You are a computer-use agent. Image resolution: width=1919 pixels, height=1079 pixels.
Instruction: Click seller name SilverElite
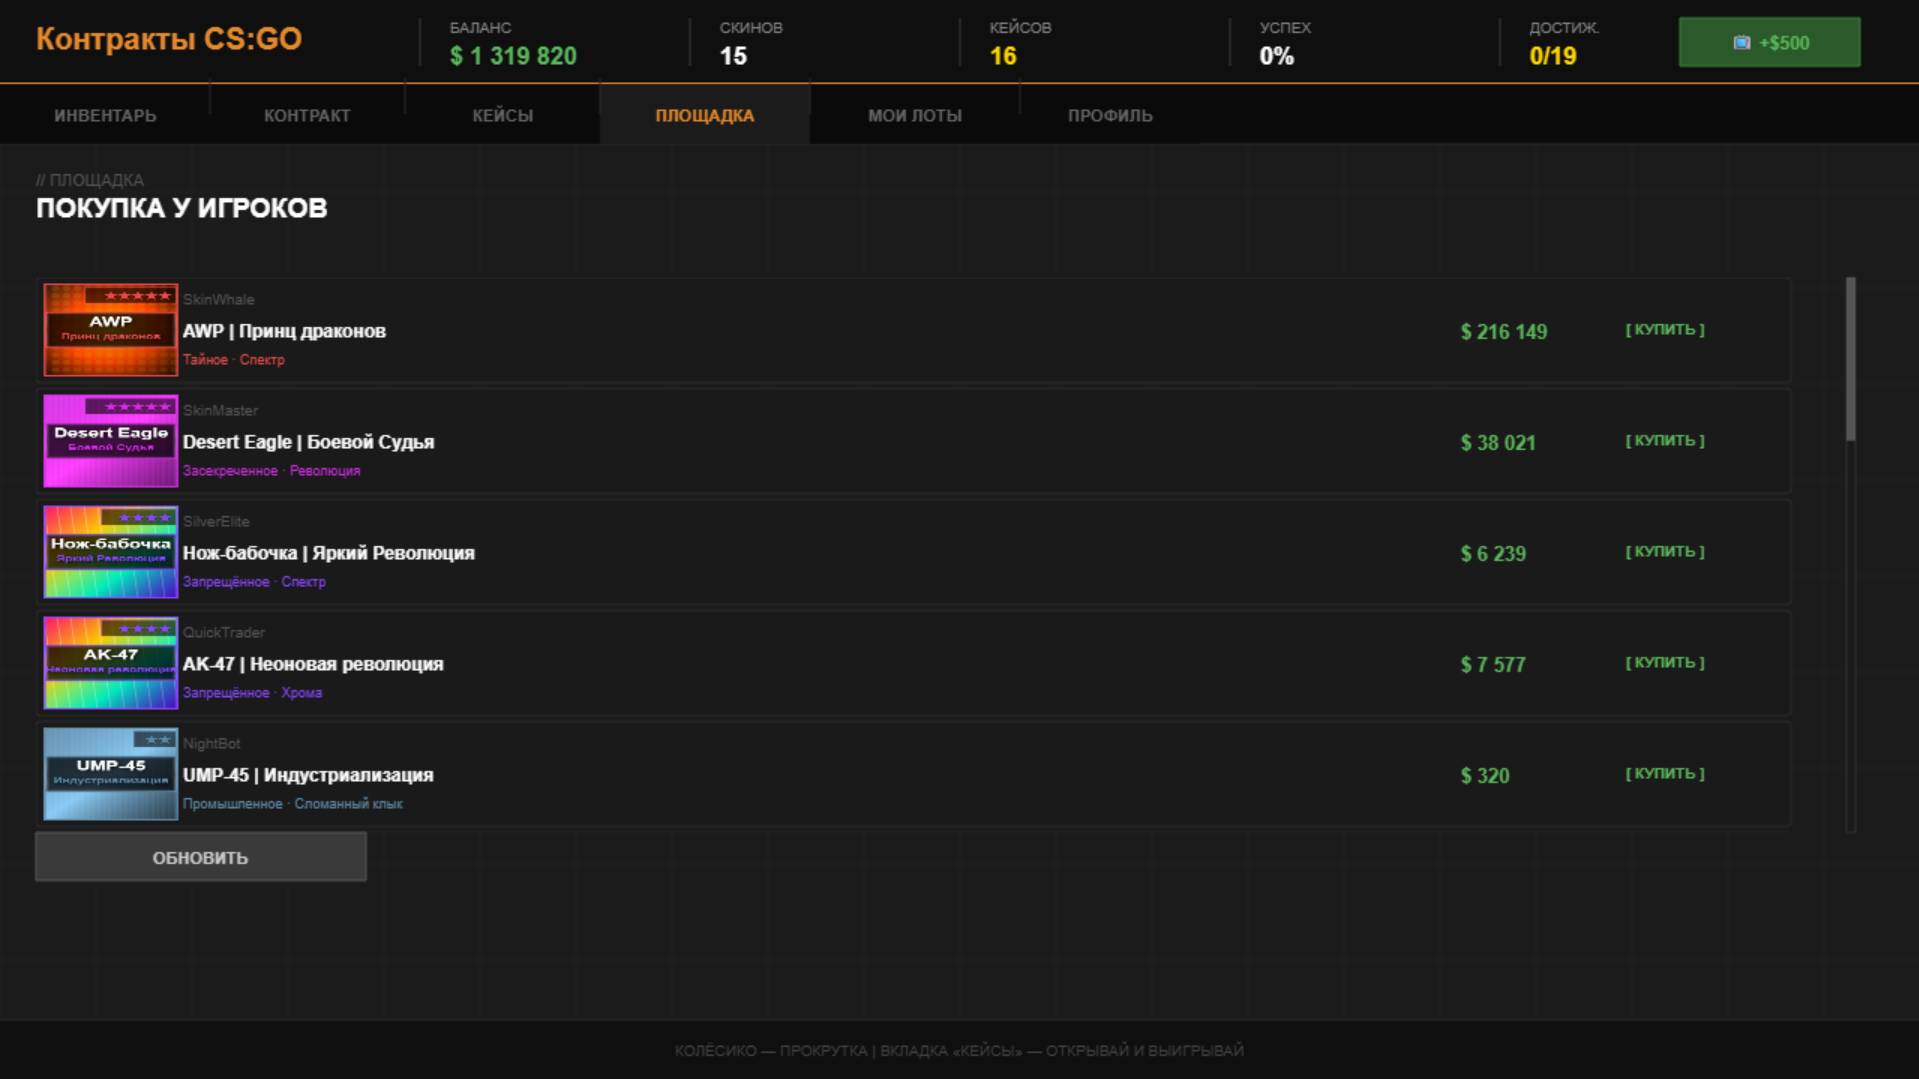pos(216,522)
